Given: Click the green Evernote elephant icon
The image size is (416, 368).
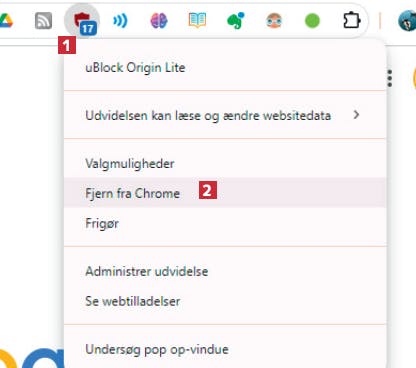Looking at the screenshot, I should (x=236, y=21).
